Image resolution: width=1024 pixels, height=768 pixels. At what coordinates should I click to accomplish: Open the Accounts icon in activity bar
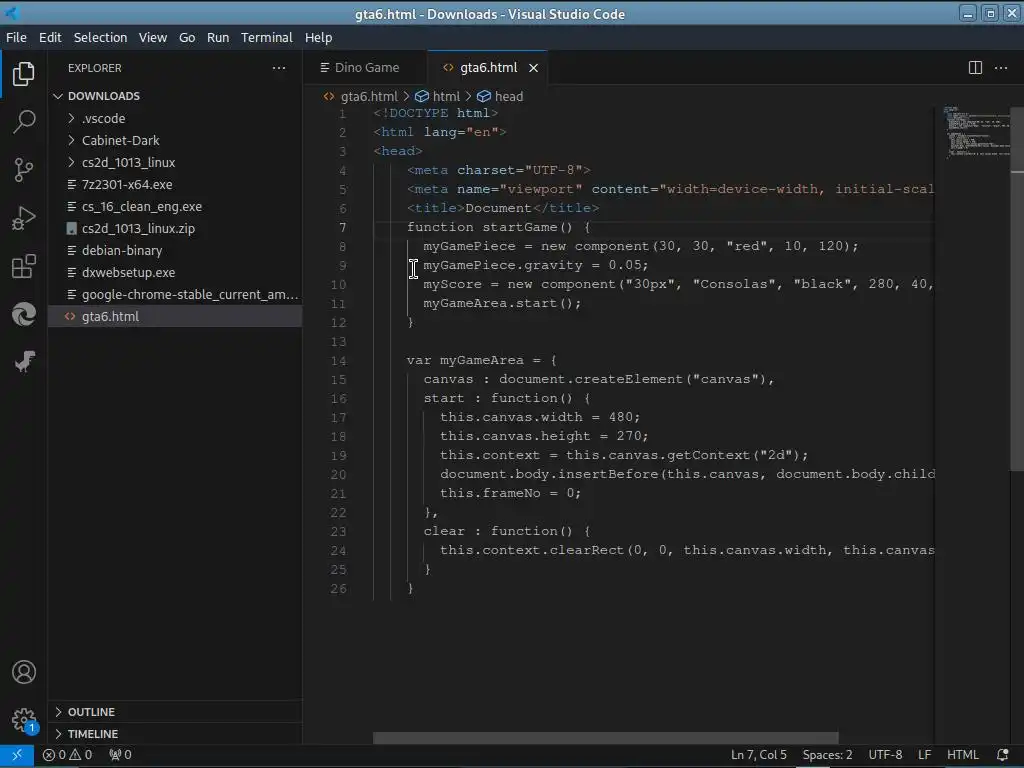point(24,672)
